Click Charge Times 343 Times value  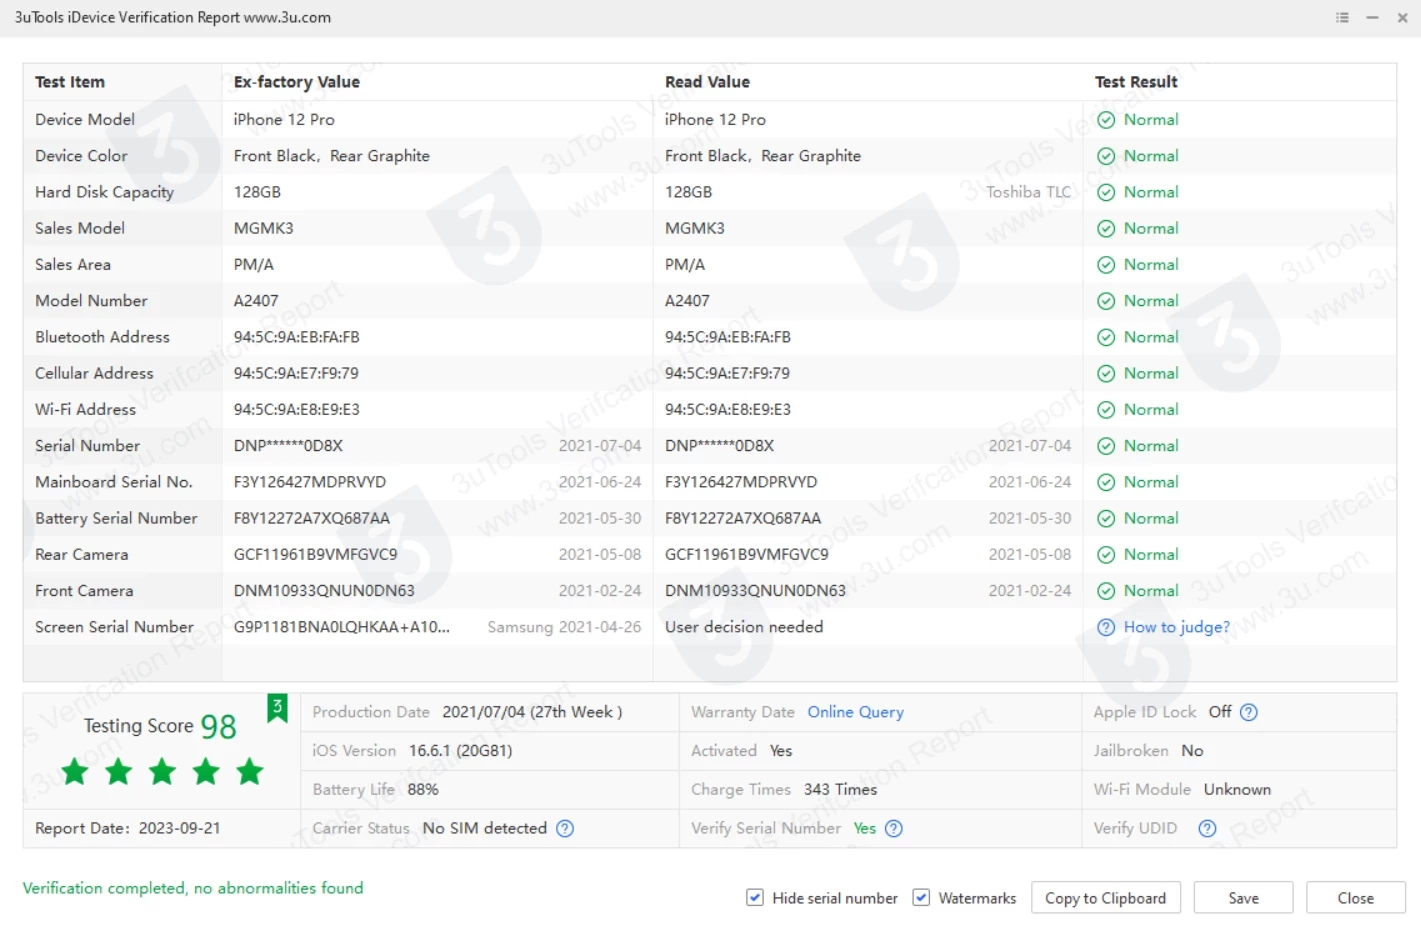click(x=840, y=789)
